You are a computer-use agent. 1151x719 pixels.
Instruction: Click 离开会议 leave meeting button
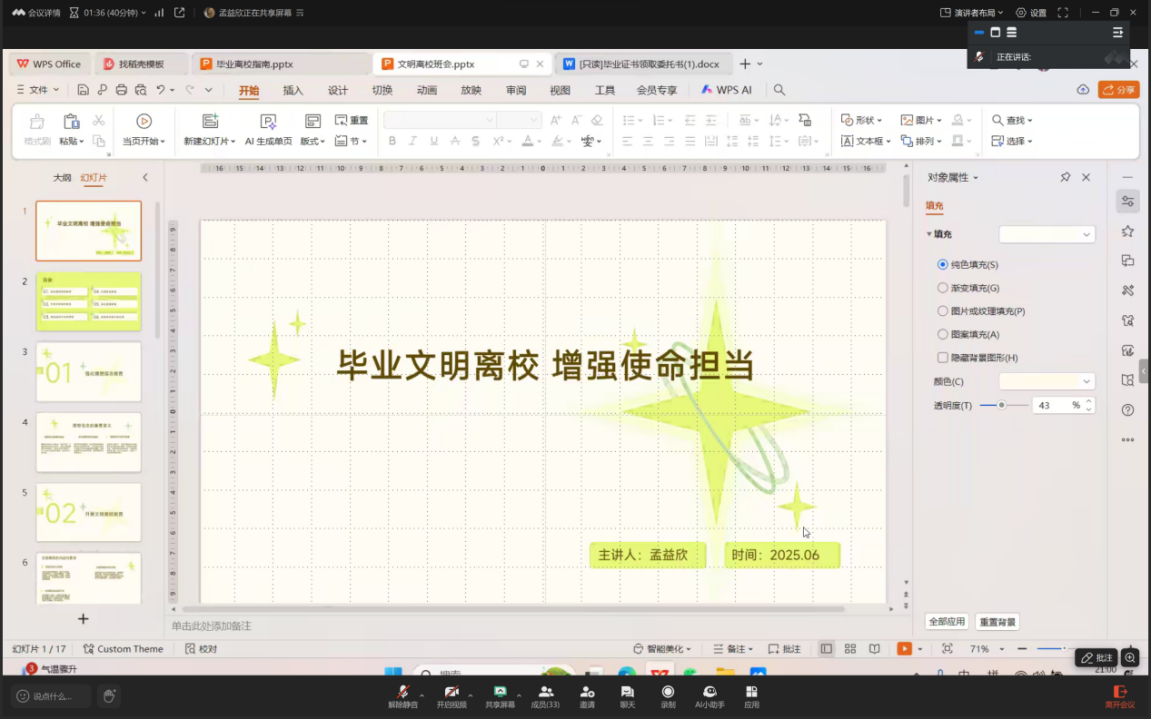tap(1119, 696)
